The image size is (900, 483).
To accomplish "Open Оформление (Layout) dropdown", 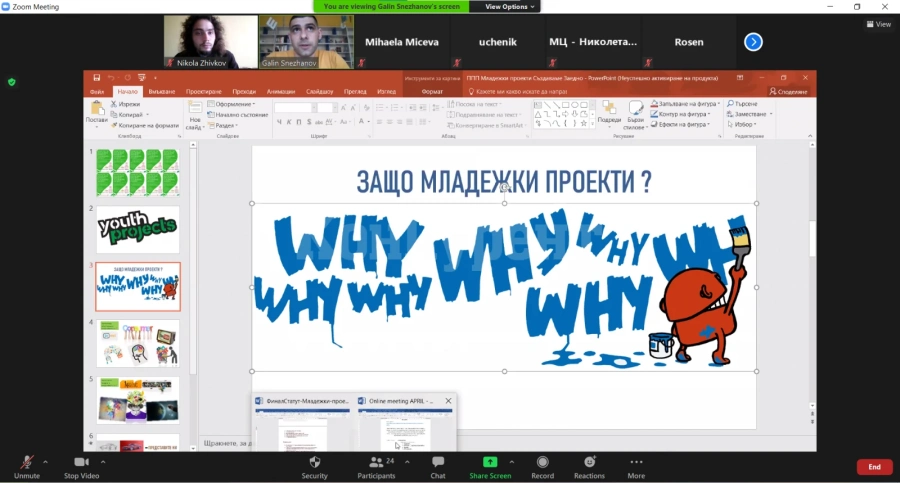I will [x=231, y=104].
